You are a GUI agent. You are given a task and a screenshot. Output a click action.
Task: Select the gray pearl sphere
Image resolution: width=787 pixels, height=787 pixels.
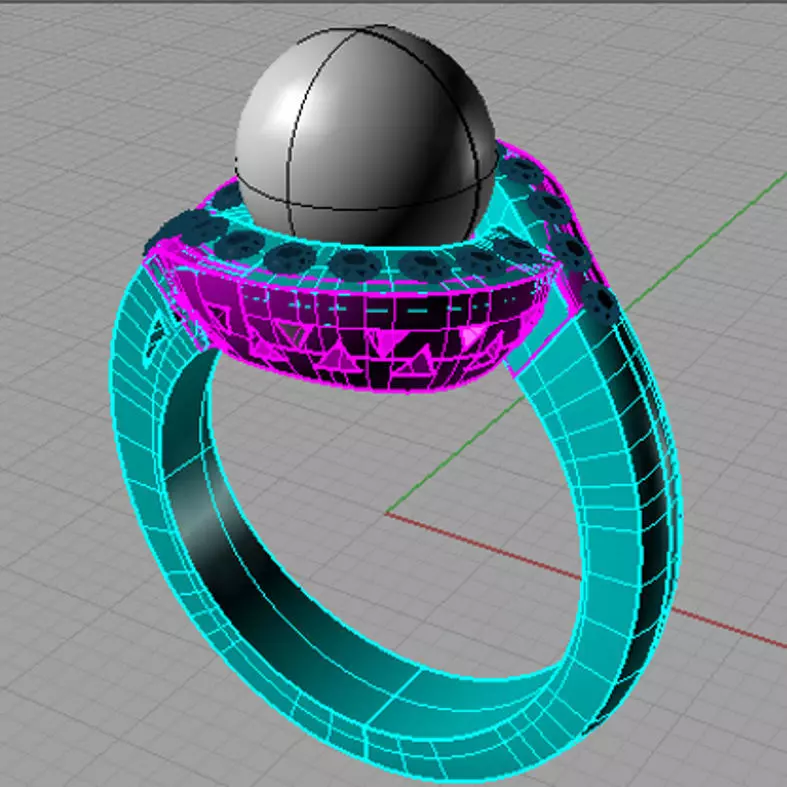pyautogui.click(x=366, y=136)
